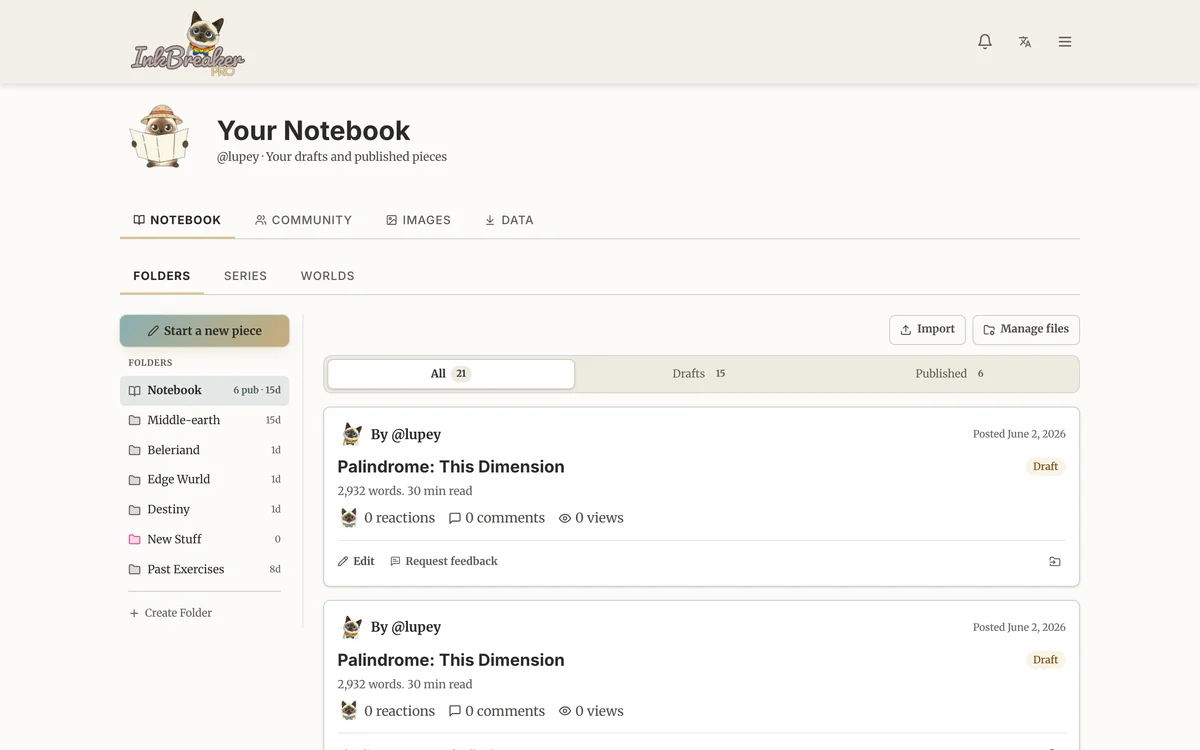Screen dimensions: 1200x750
Task: Filter by Drafts 15
Action: [699, 374]
